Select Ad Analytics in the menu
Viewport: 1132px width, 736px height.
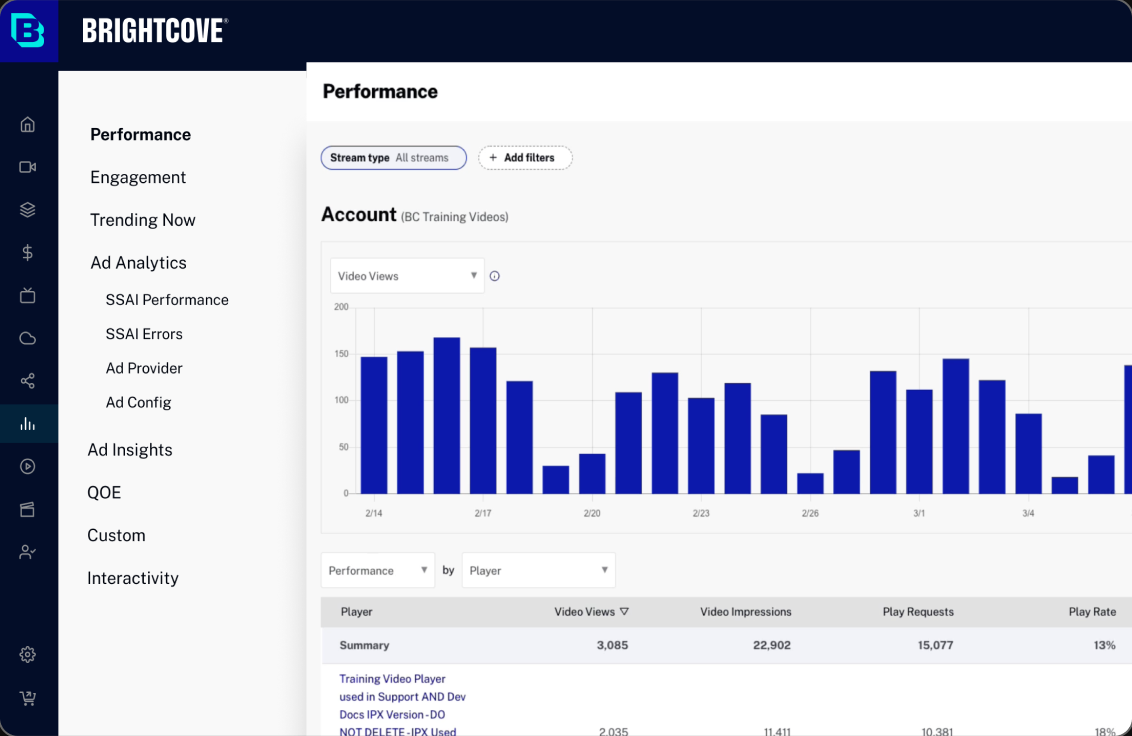(138, 262)
